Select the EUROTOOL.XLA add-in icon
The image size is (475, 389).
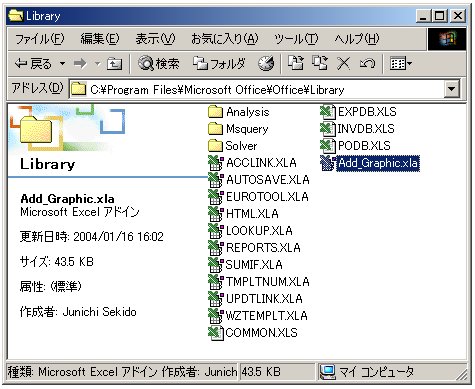tap(215, 197)
